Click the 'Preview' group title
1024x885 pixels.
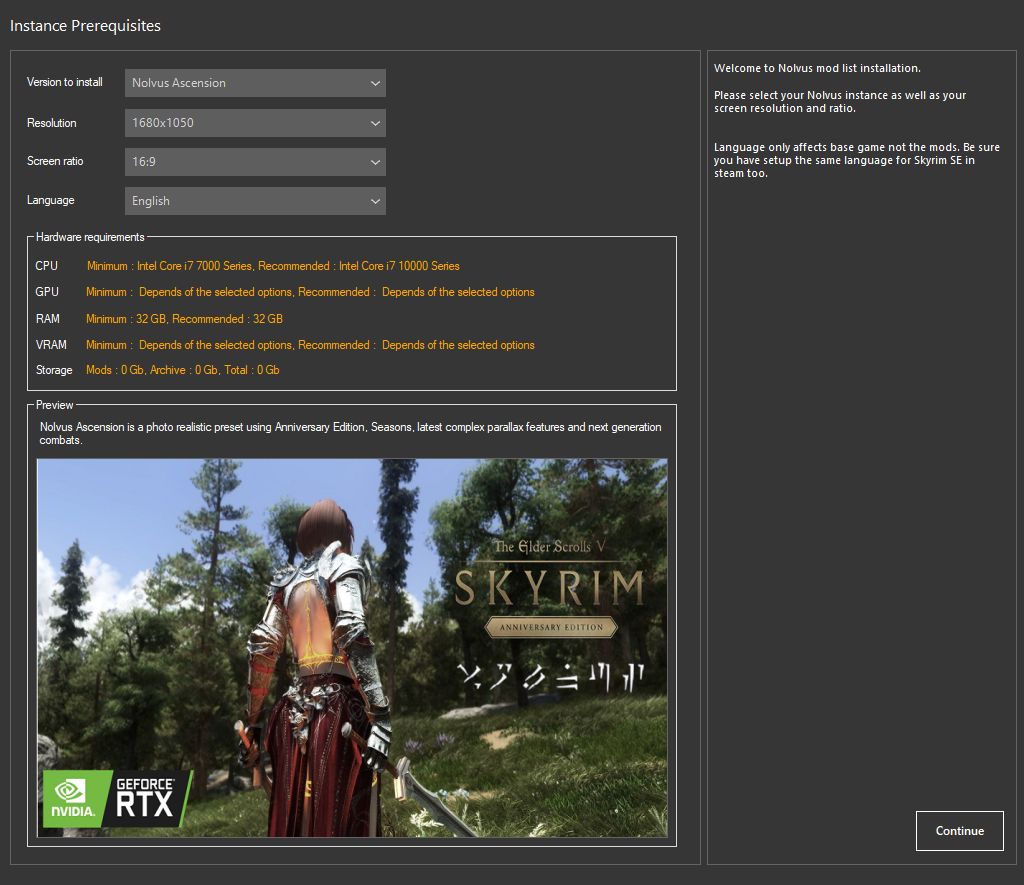pos(54,405)
